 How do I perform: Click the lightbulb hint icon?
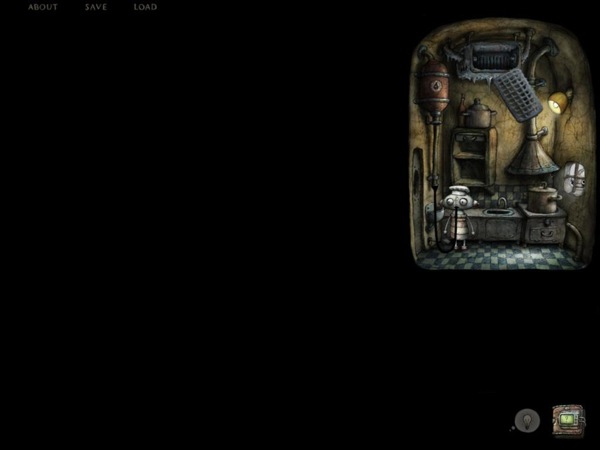[527, 420]
